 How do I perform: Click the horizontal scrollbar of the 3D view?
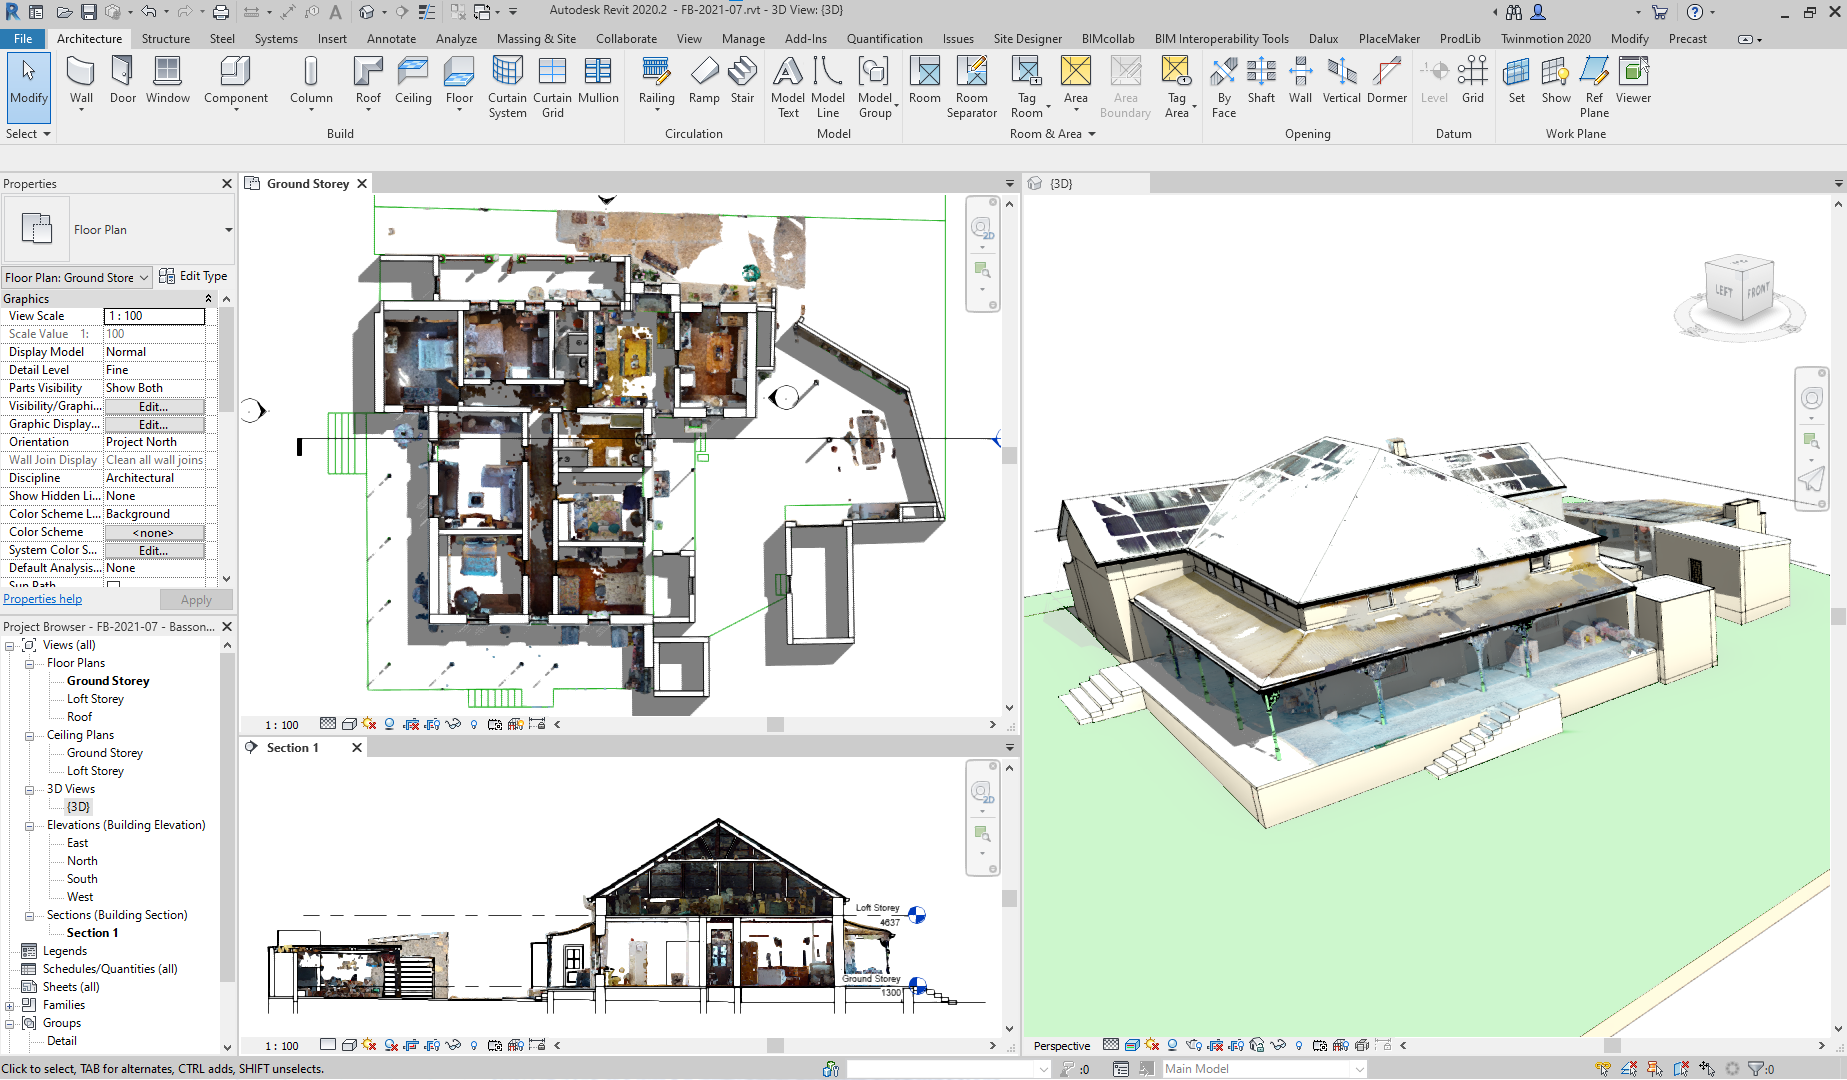(1612, 1045)
